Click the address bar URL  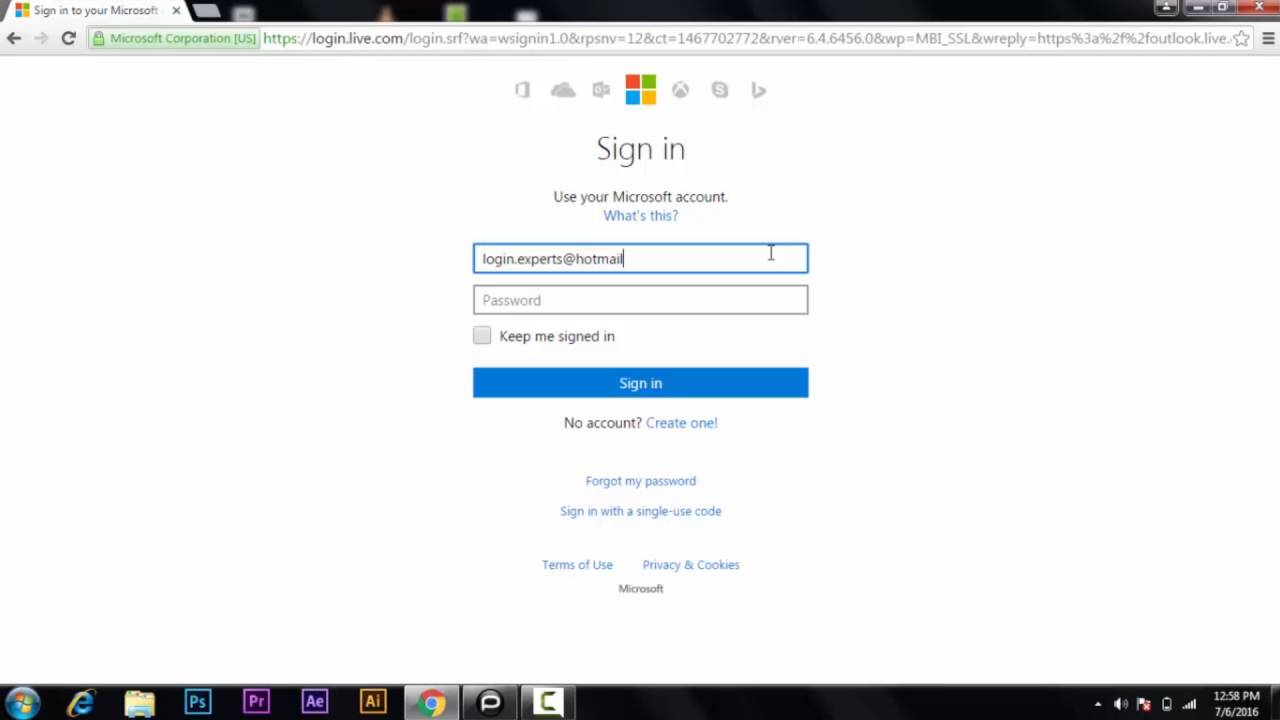[746, 38]
